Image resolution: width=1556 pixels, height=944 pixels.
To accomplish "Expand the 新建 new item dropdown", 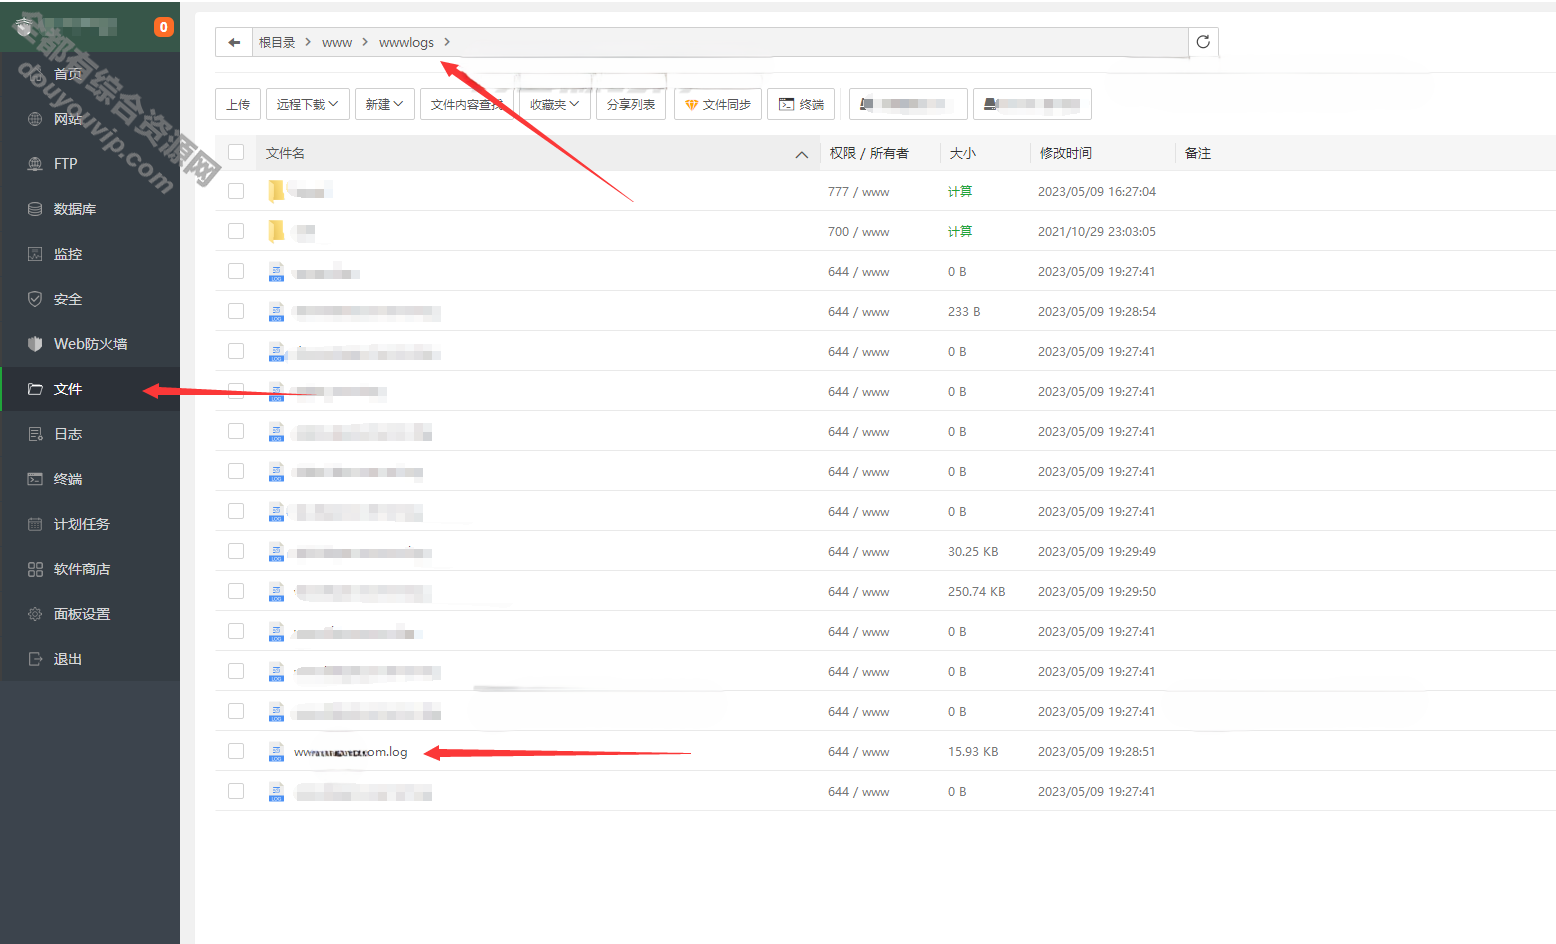I will (385, 104).
